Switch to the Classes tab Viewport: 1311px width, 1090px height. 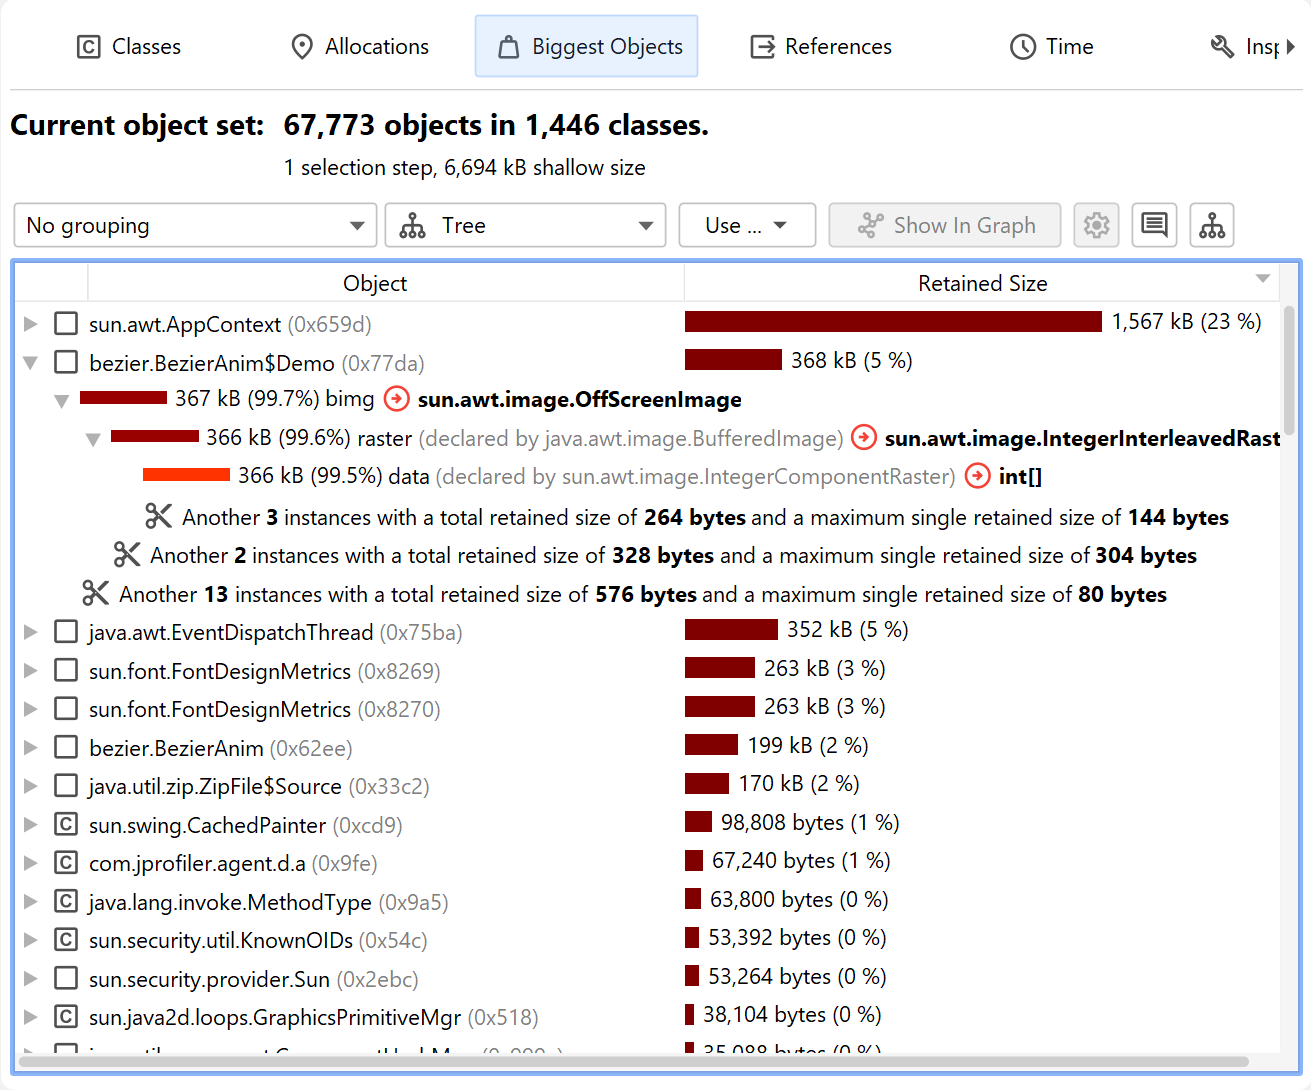tap(129, 47)
